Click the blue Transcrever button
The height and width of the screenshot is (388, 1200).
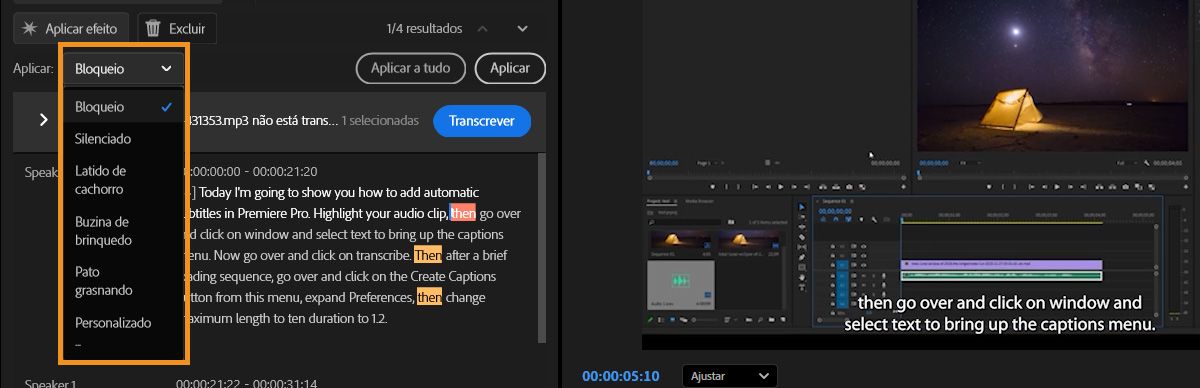point(482,121)
